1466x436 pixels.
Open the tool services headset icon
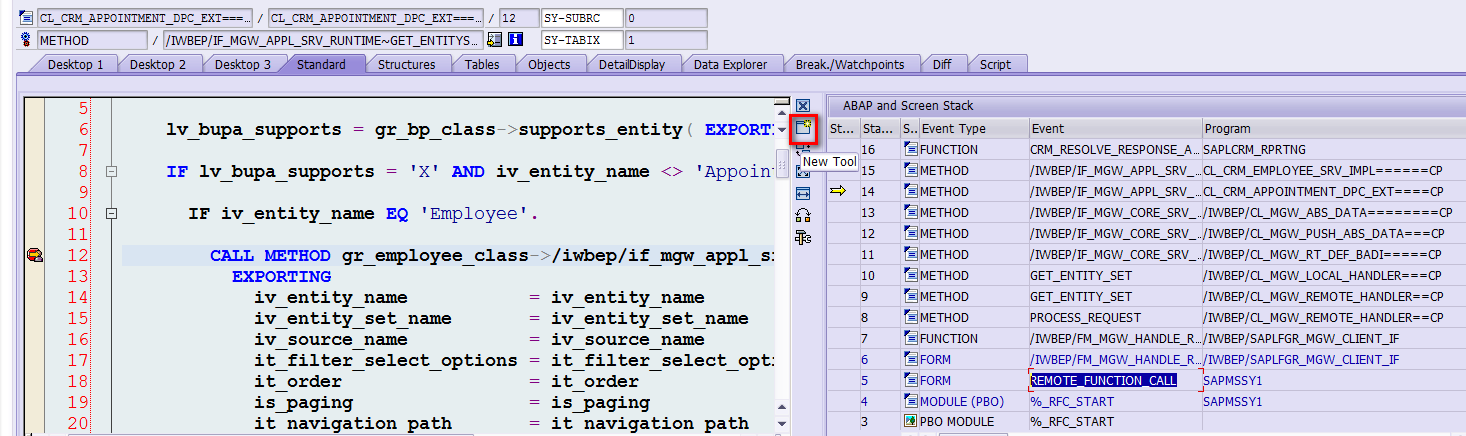pos(802,216)
